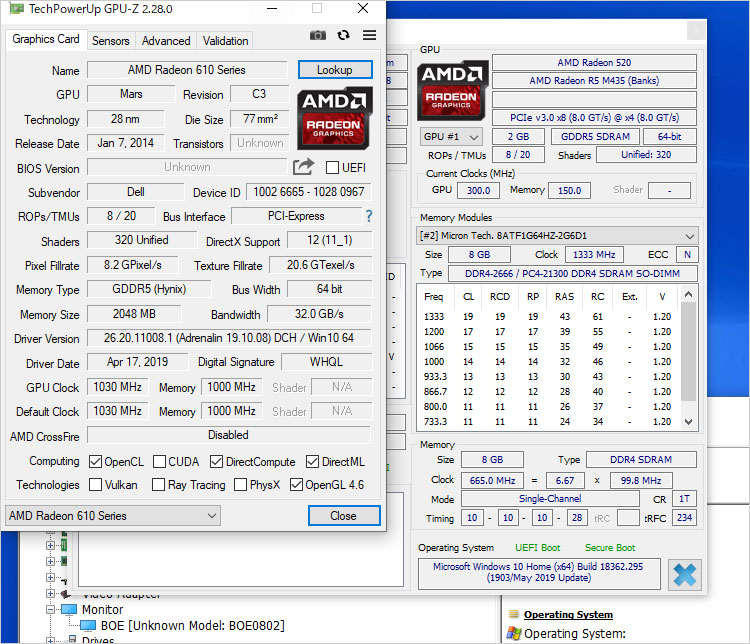Click the BOE monitor device icon

point(88,625)
